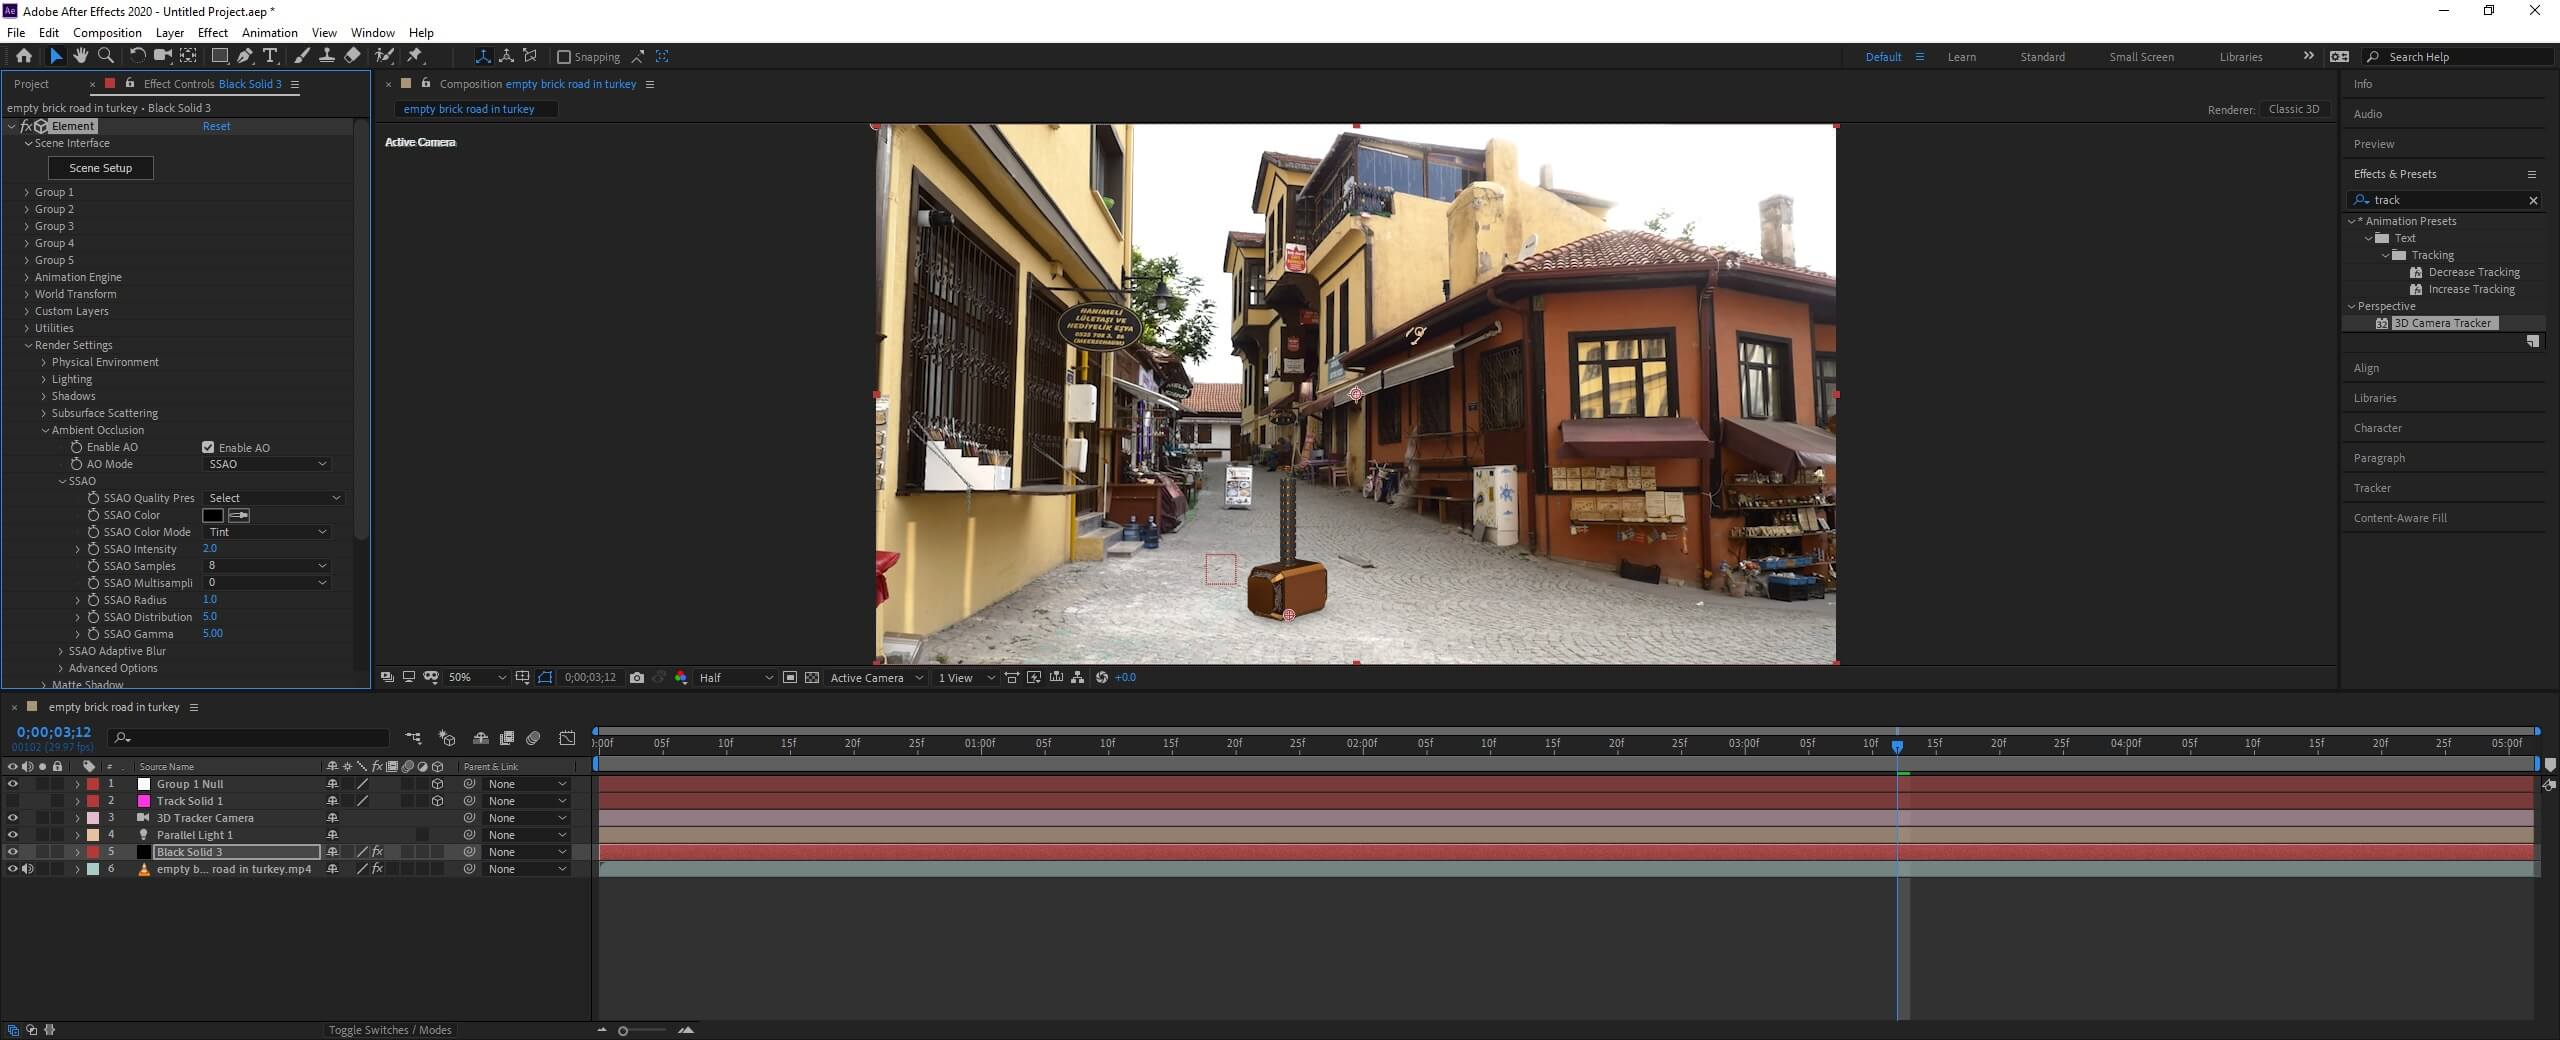Enable the Snapping checkbox

point(564,57)
